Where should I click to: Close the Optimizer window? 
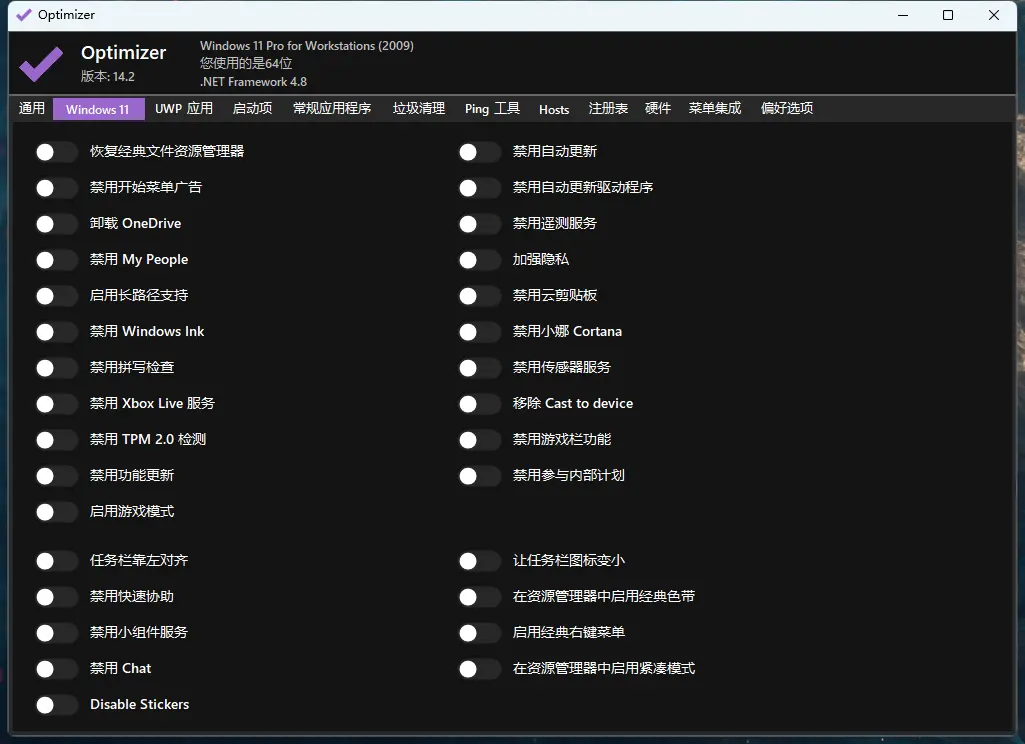point(994,15)
